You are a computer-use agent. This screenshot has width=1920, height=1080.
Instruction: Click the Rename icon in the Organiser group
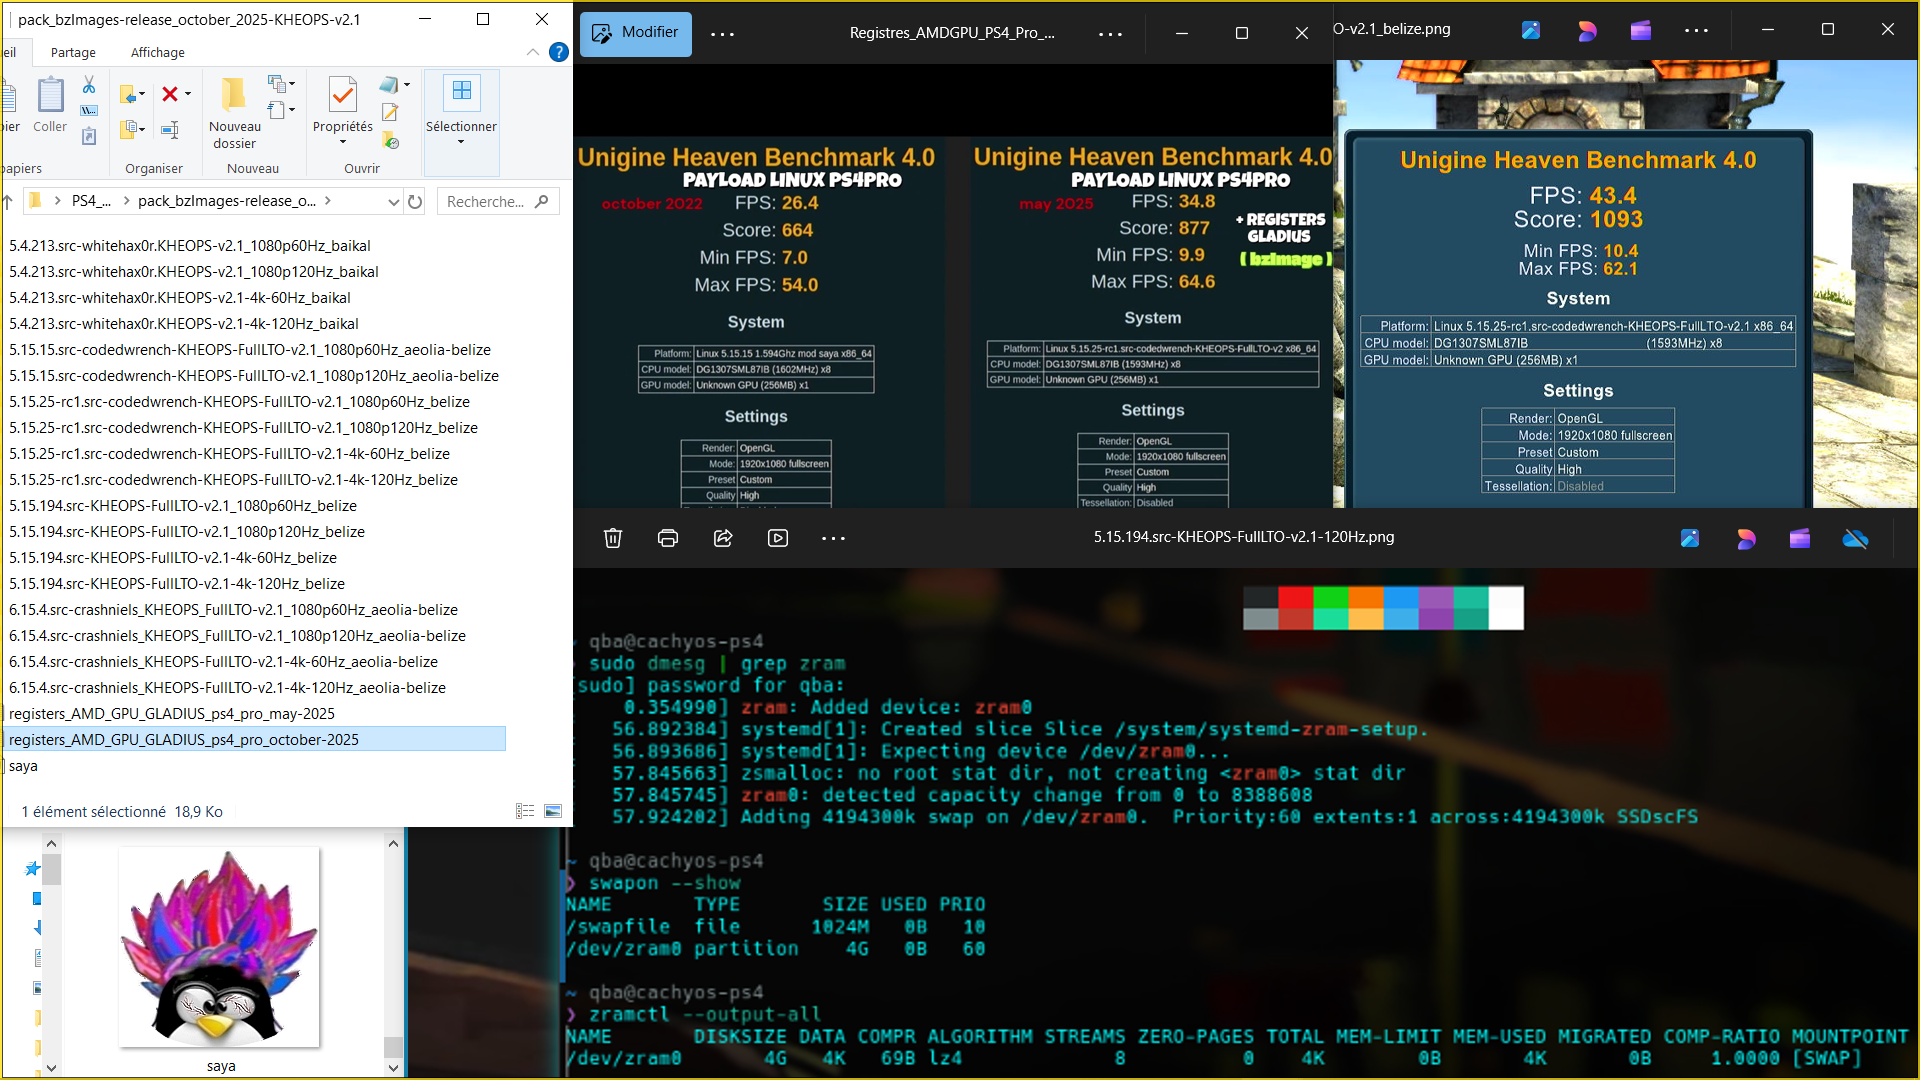point(170,129)
